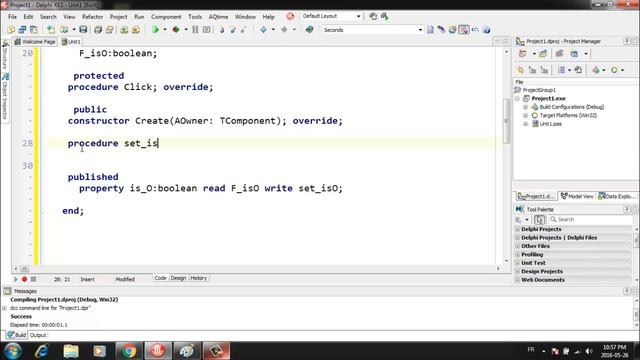
Task: Click the Run (green play) toolbar icon
Action: [x=155, y=29]
